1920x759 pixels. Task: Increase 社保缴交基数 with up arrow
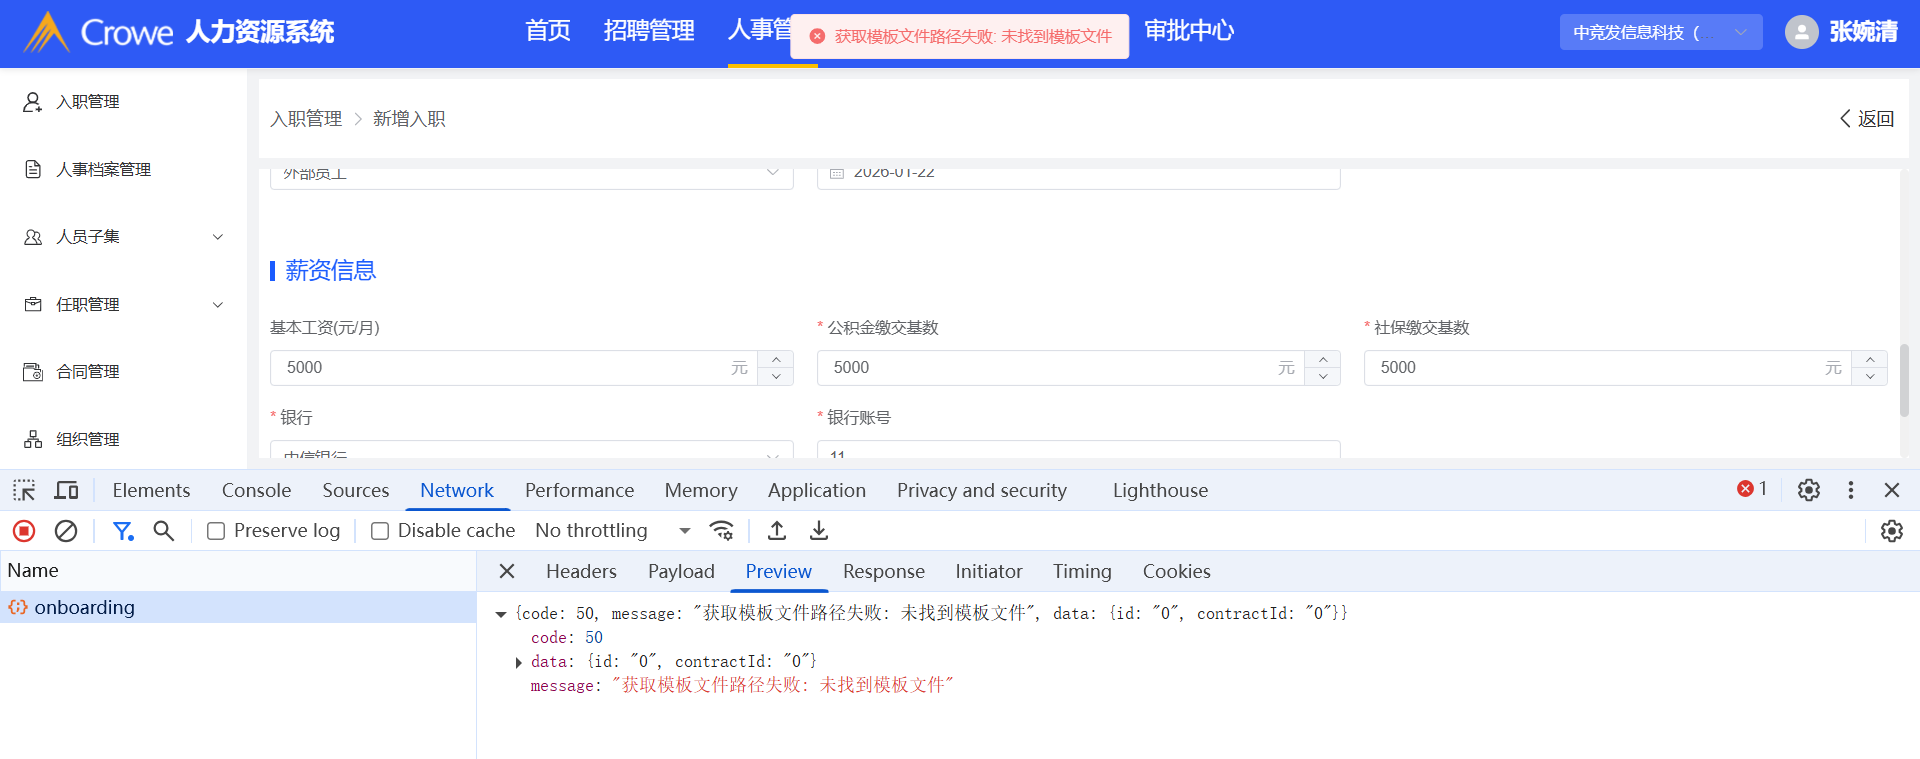click(x=1870, y=359)
